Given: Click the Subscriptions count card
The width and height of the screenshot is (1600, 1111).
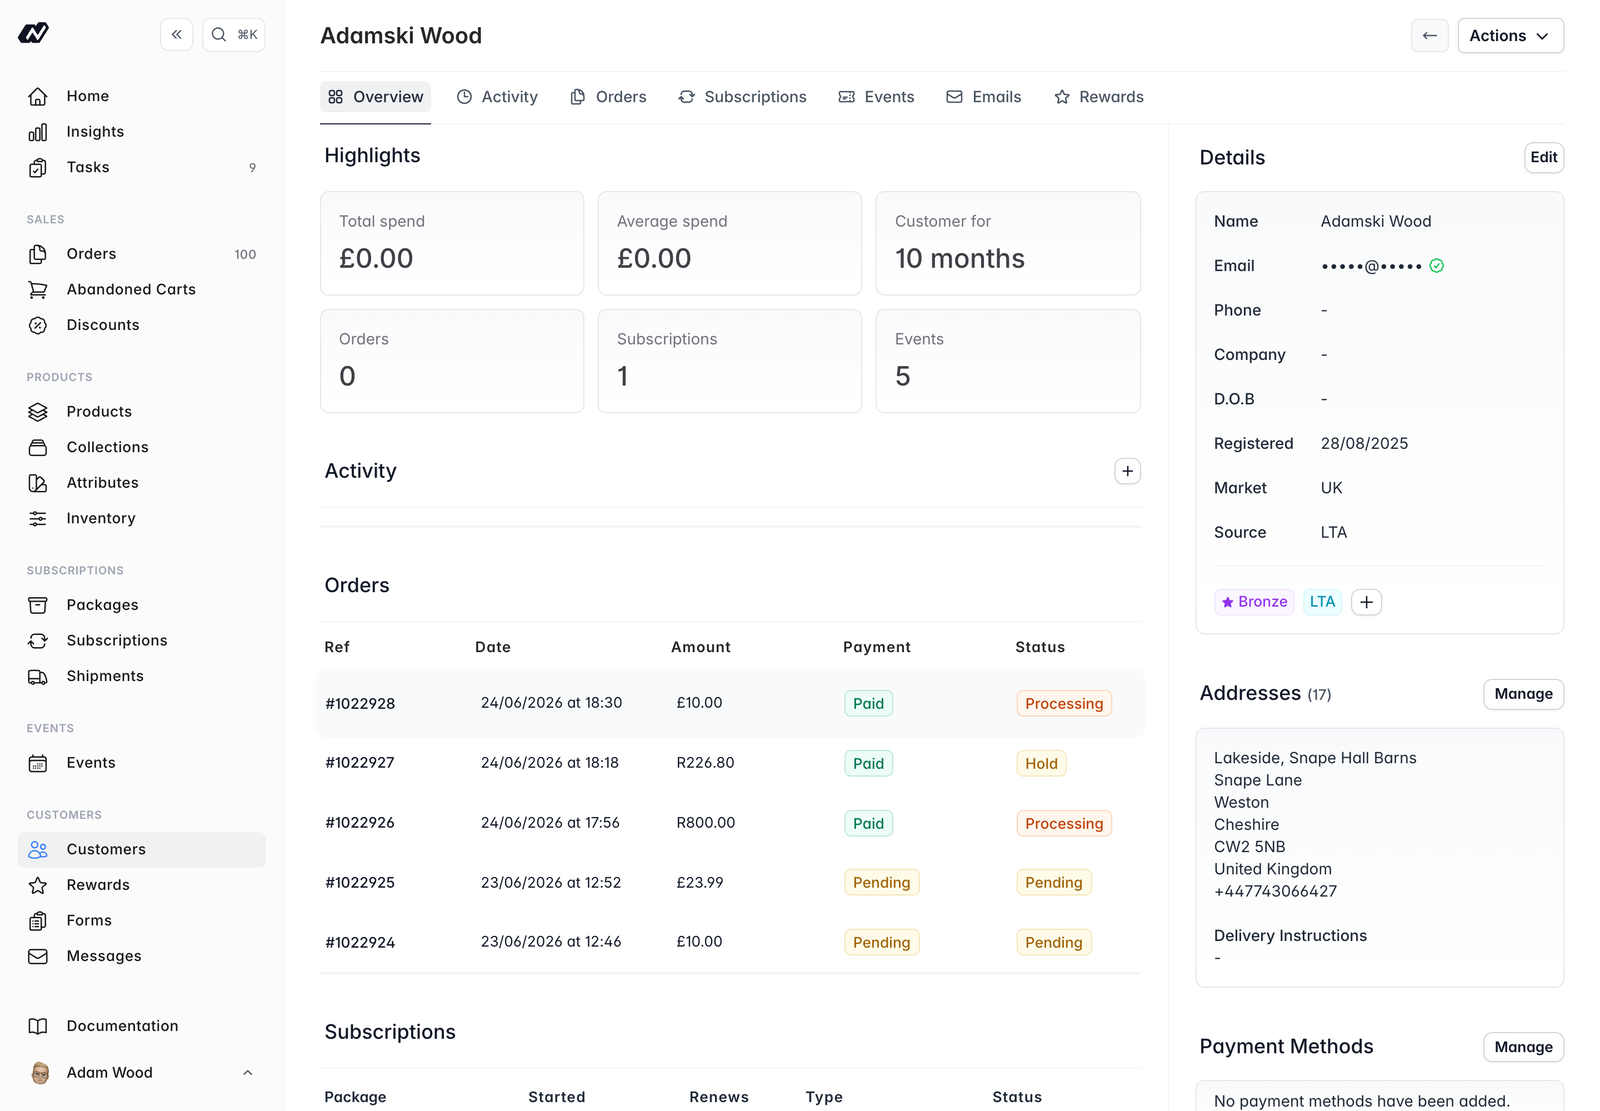Looking at the screenshot, I should [x=730, y=361].
